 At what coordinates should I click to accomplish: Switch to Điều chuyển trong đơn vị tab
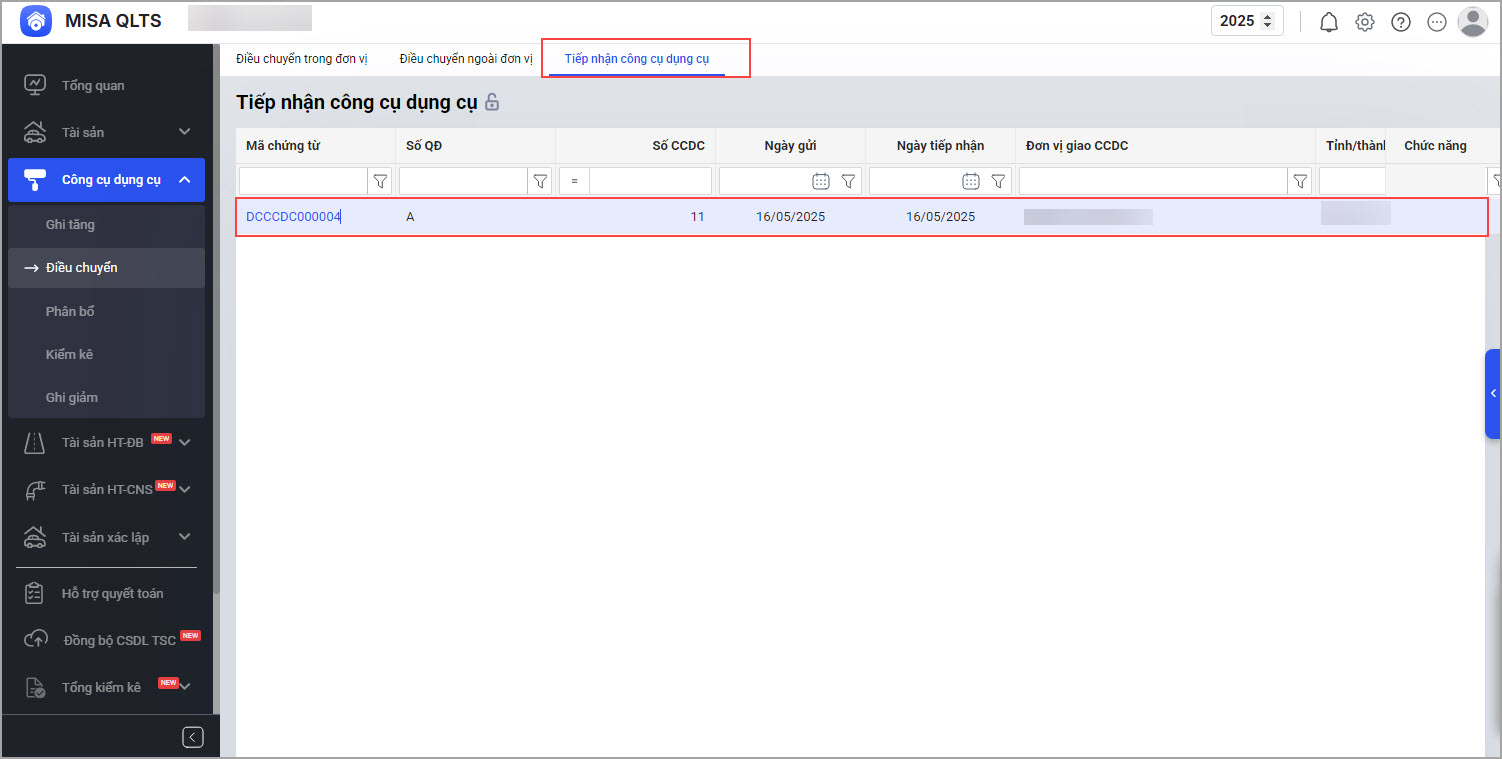[x=301, y=59]
